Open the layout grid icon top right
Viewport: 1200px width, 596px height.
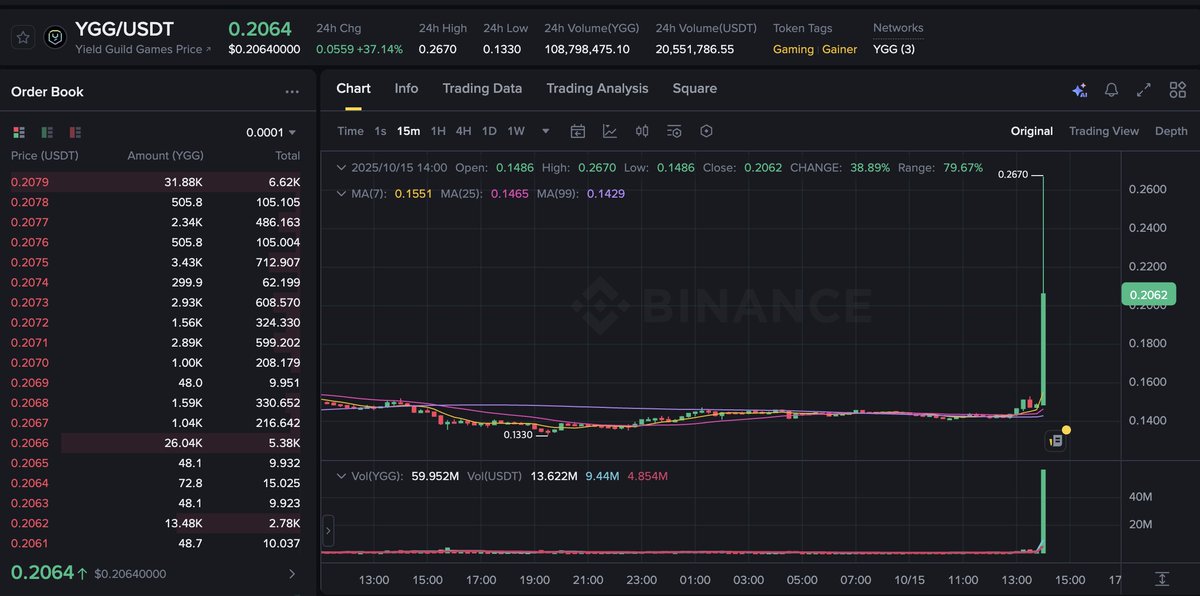click(1177, 90)
